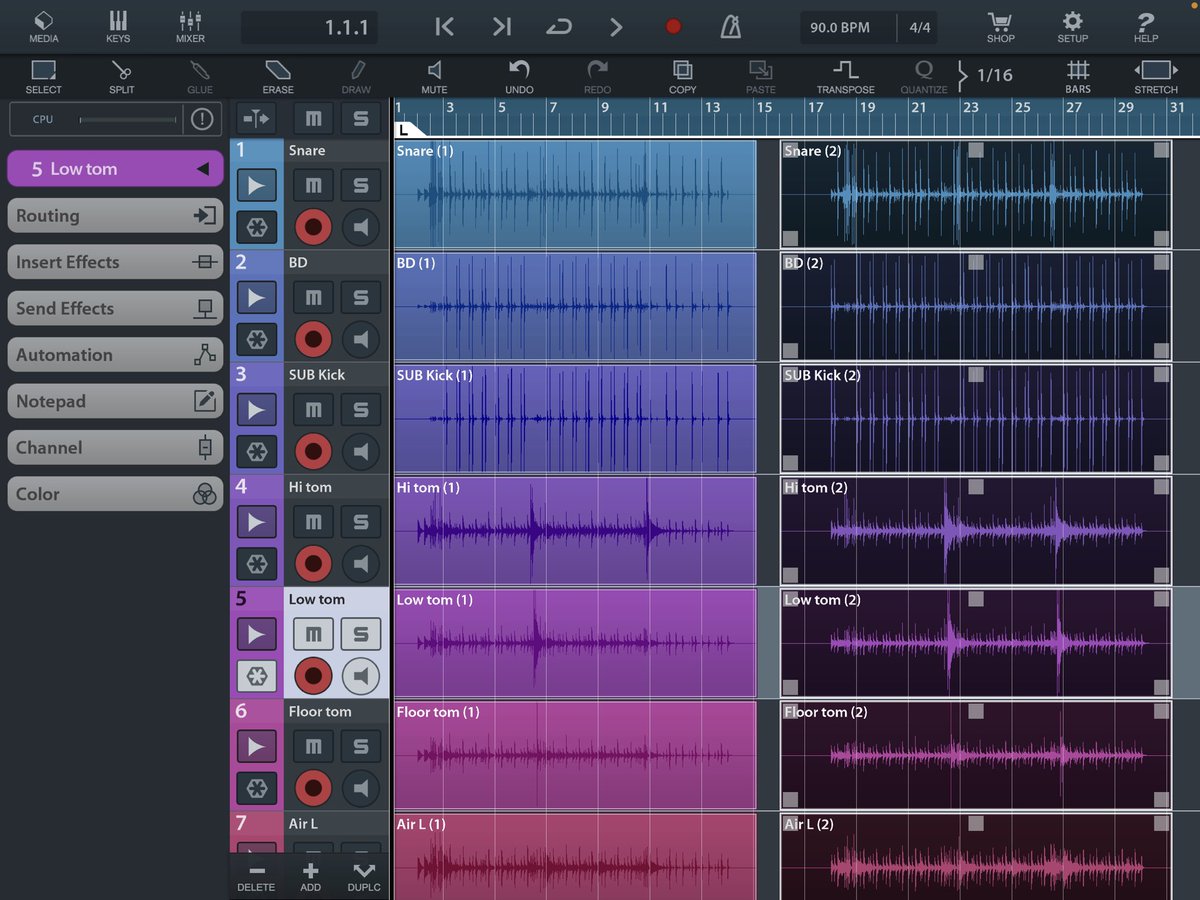
Task: Mute the Snare track
Action: click(313, 185)
